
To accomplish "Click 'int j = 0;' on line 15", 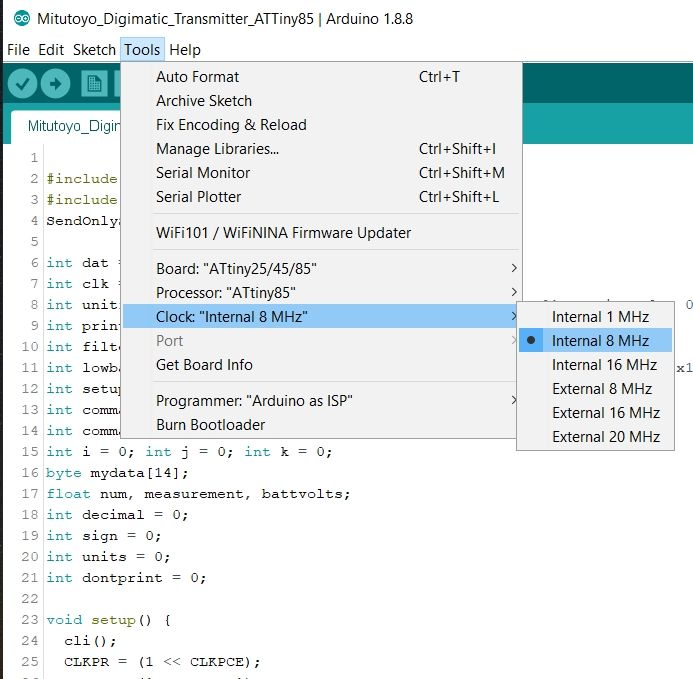I will tap(189, 452).
